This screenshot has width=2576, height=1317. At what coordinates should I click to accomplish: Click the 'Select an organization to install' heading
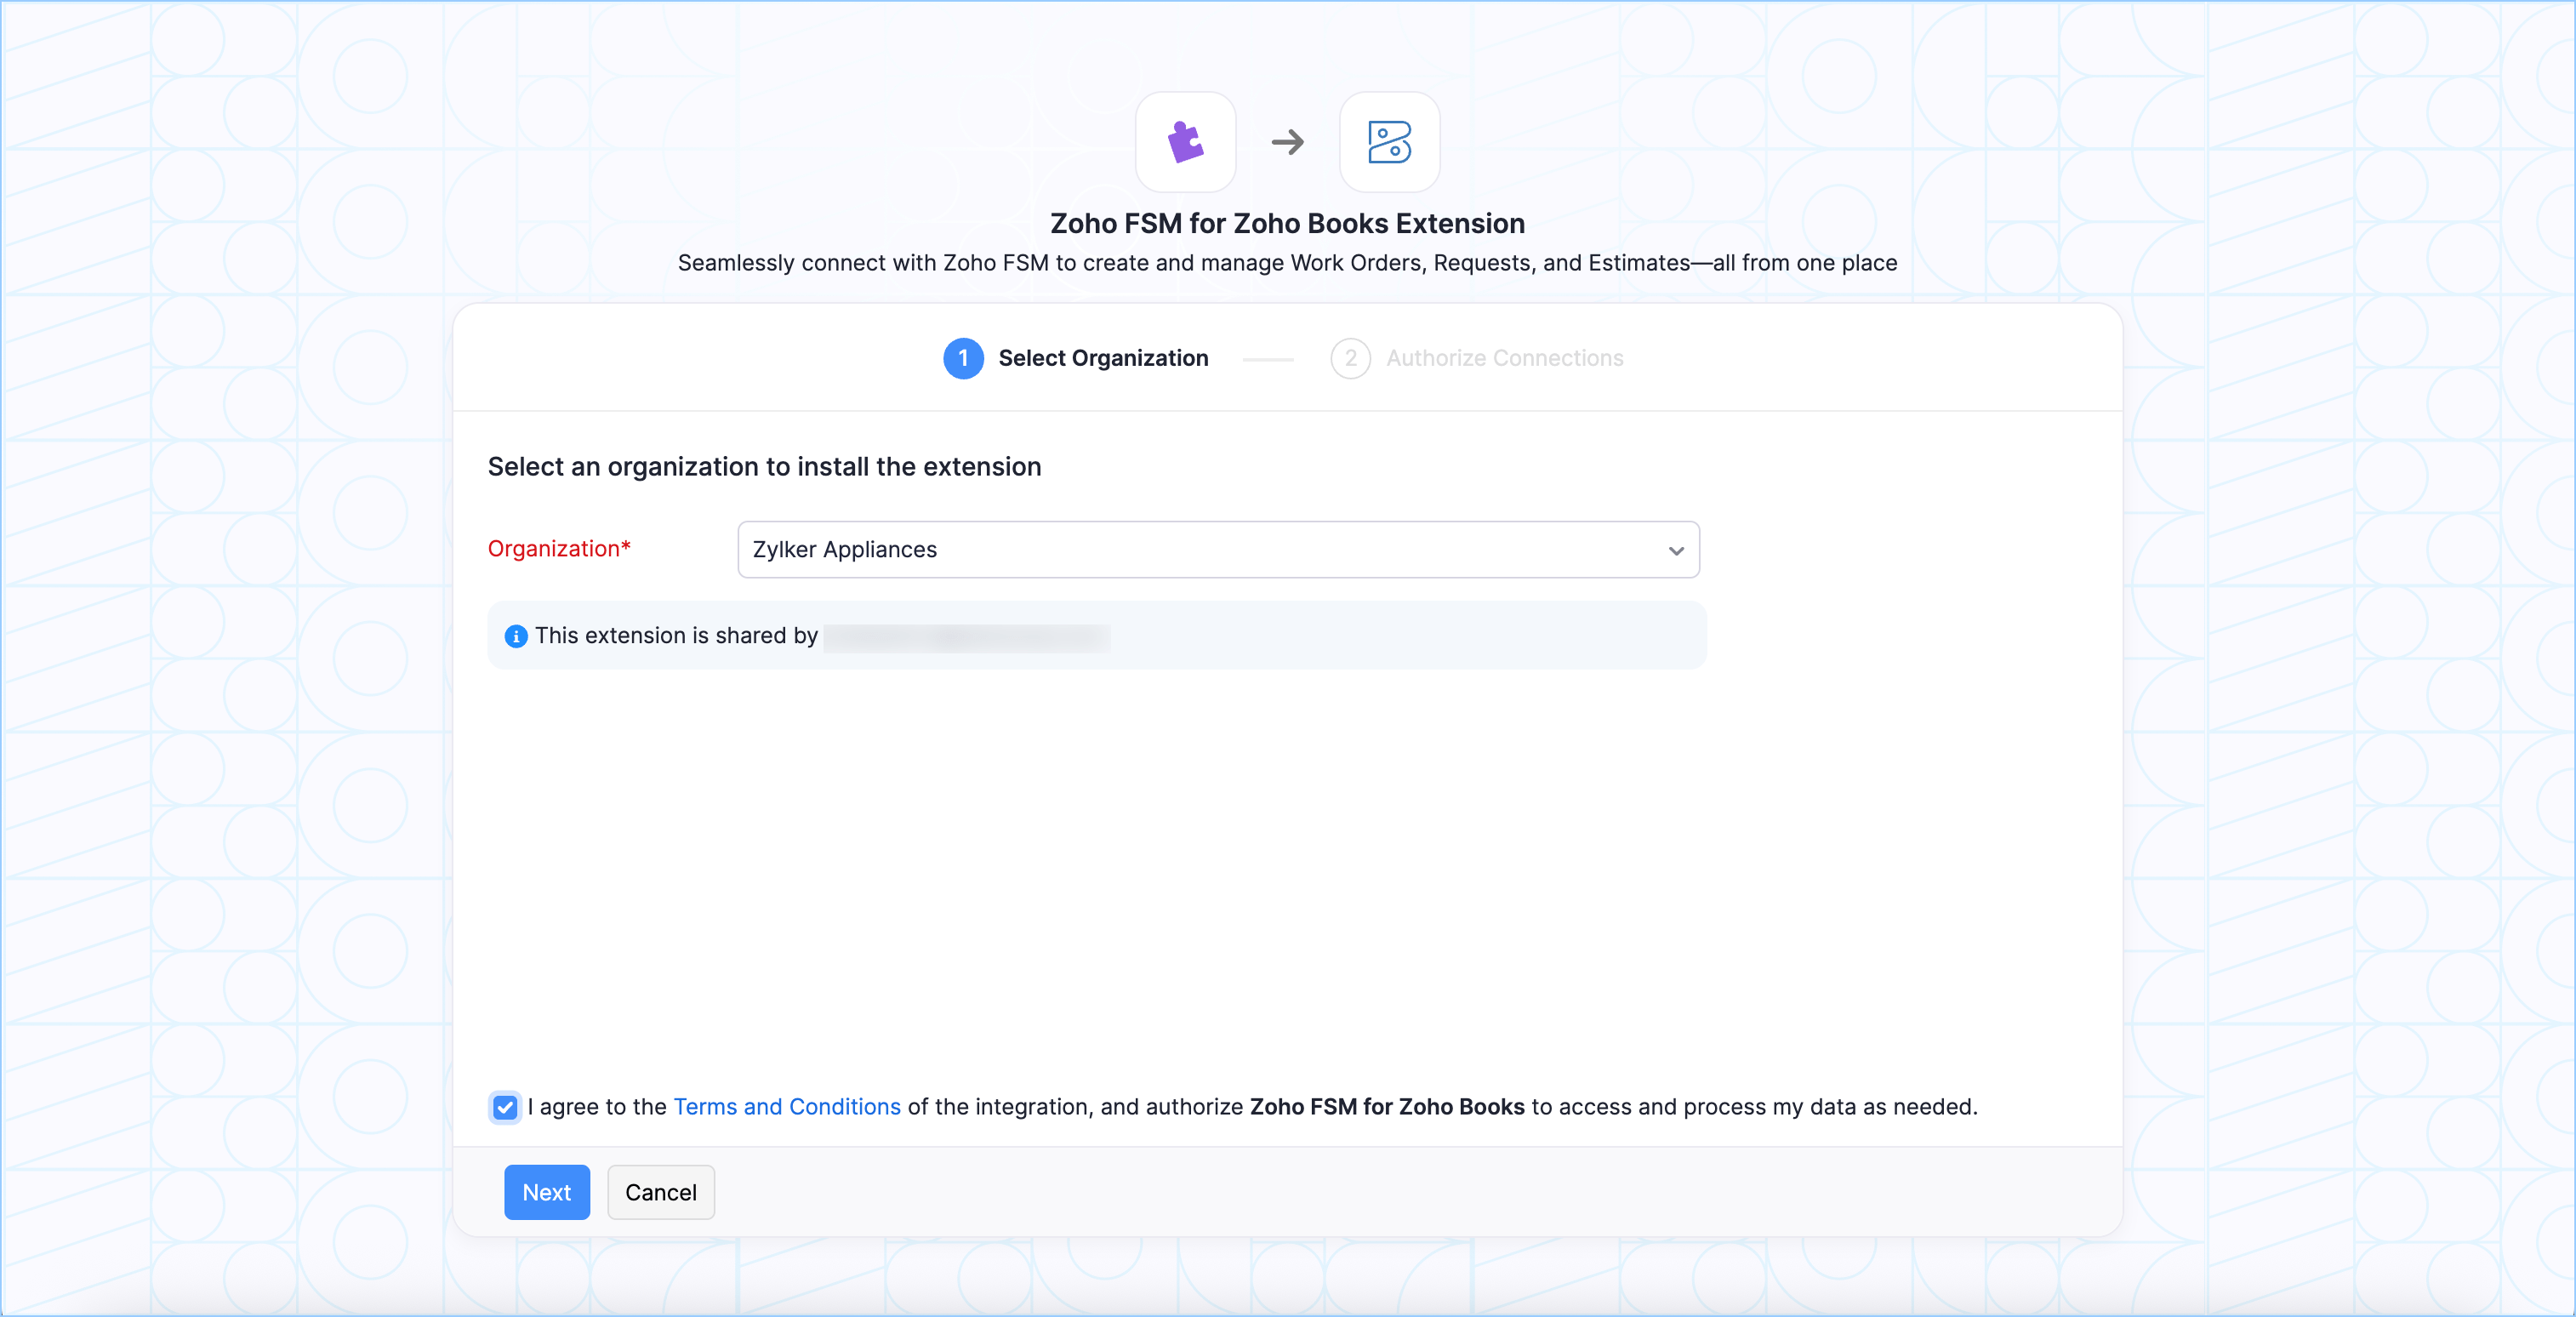pos(764,467)
